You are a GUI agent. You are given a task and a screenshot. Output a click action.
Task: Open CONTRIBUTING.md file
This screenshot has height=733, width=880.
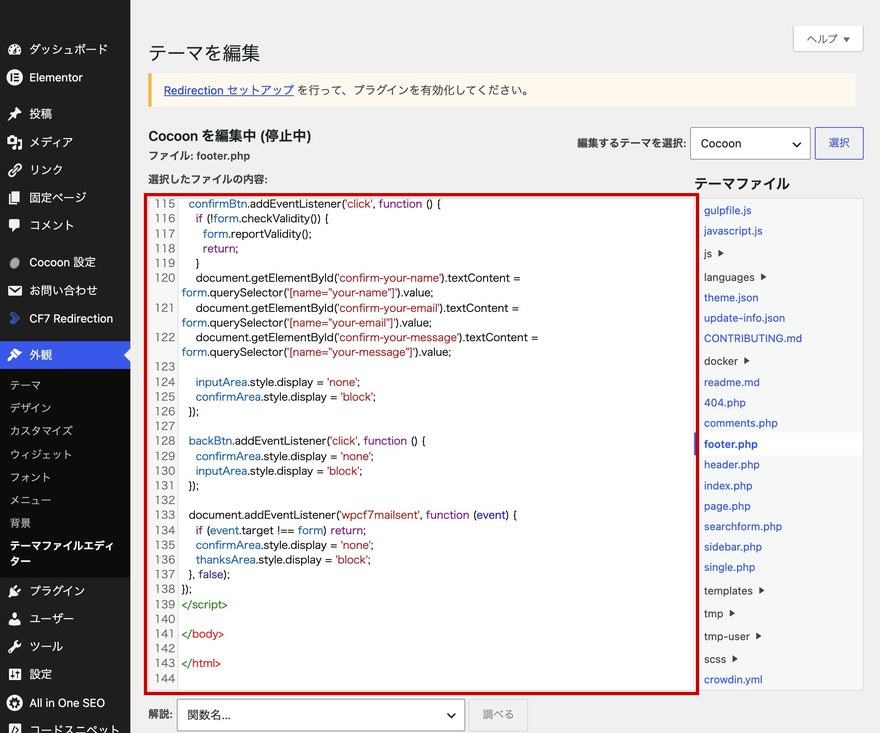(x=753, y=338)
